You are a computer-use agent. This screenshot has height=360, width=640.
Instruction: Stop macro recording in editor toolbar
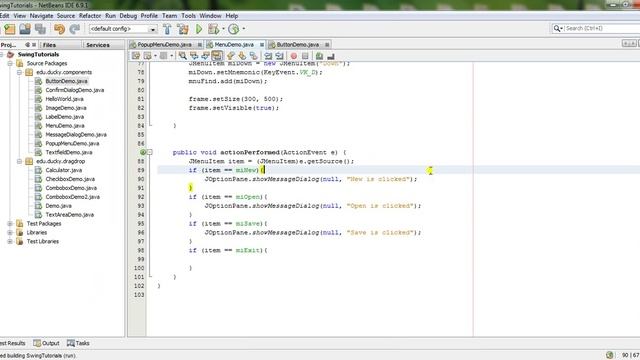[x=305, y=56]
